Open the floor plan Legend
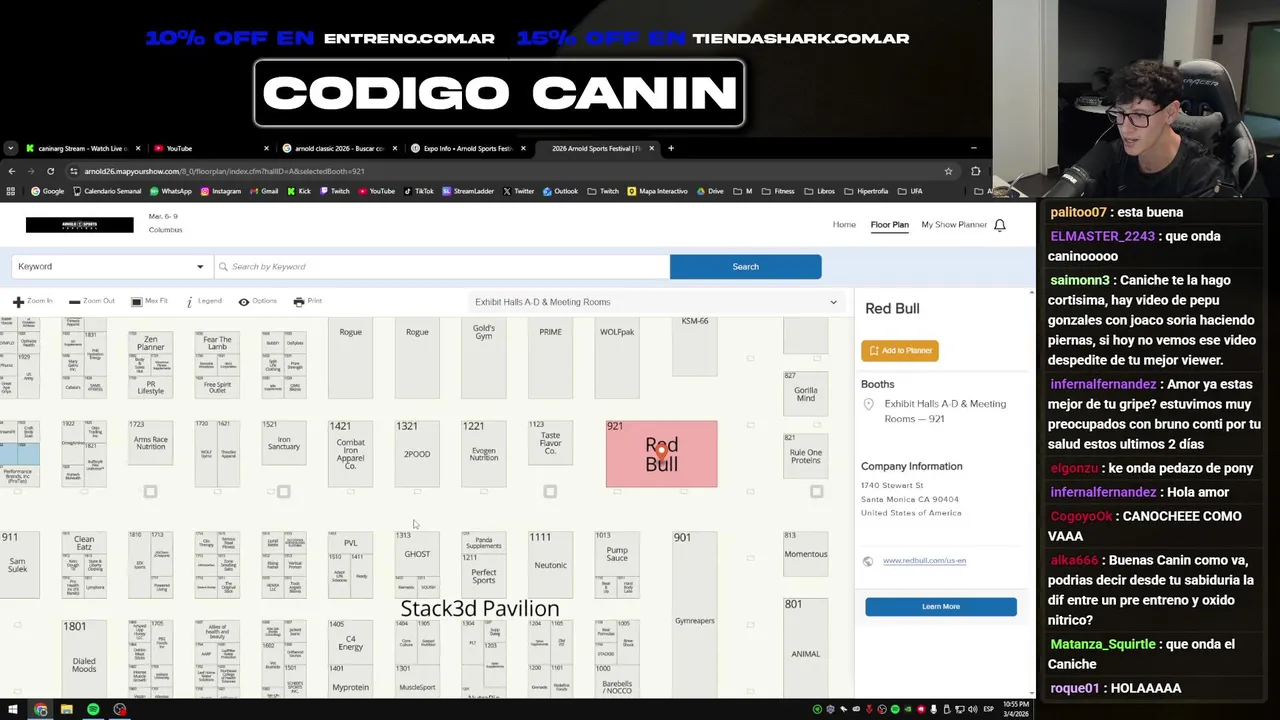Image resolution: width=1280 pixels, height=720 pixels. coord(204,301)
